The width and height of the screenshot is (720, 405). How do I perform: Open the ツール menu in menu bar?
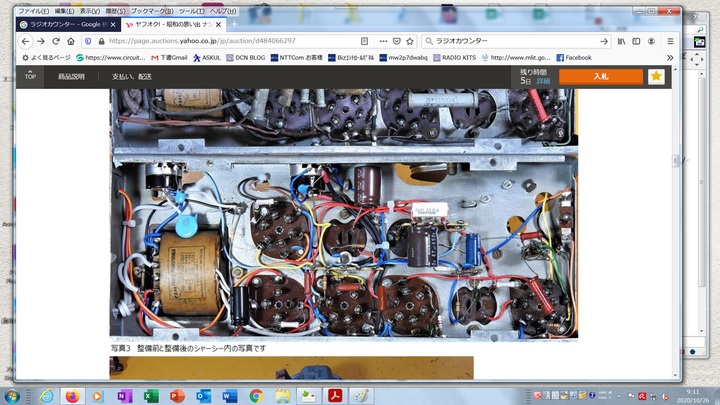pos(191,10)
